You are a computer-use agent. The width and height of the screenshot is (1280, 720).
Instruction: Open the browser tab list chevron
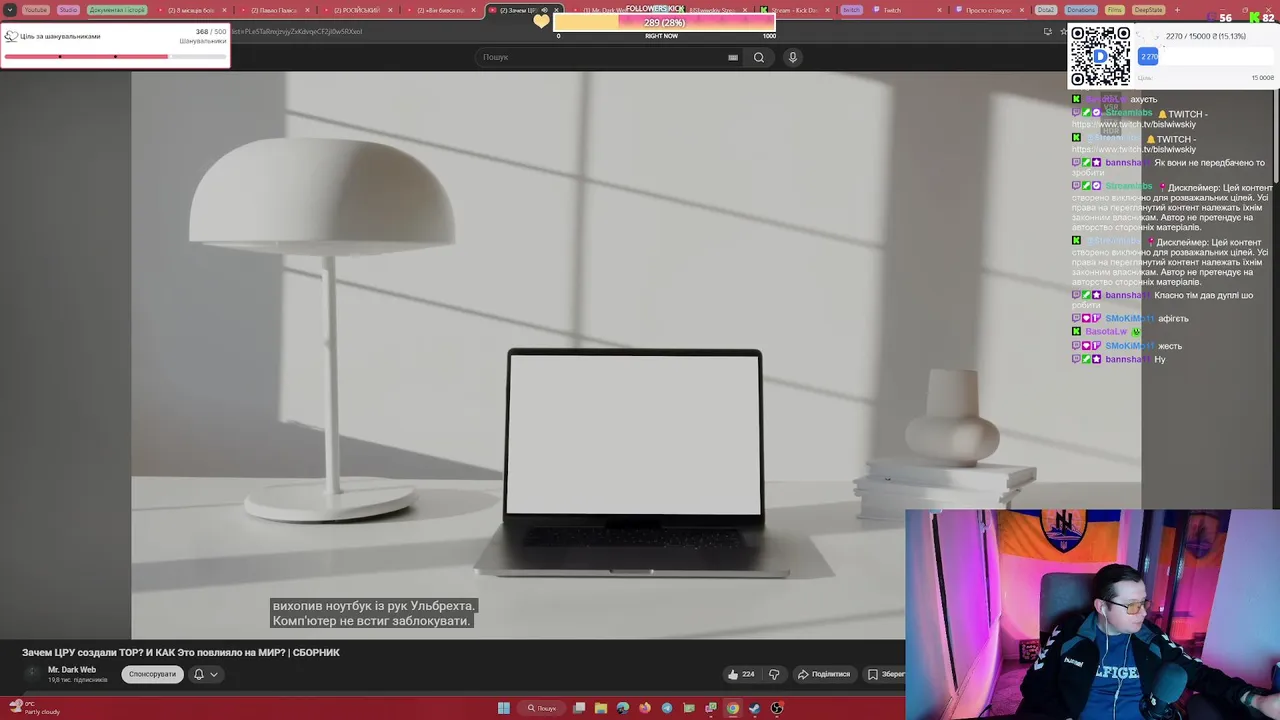(9, 10)
